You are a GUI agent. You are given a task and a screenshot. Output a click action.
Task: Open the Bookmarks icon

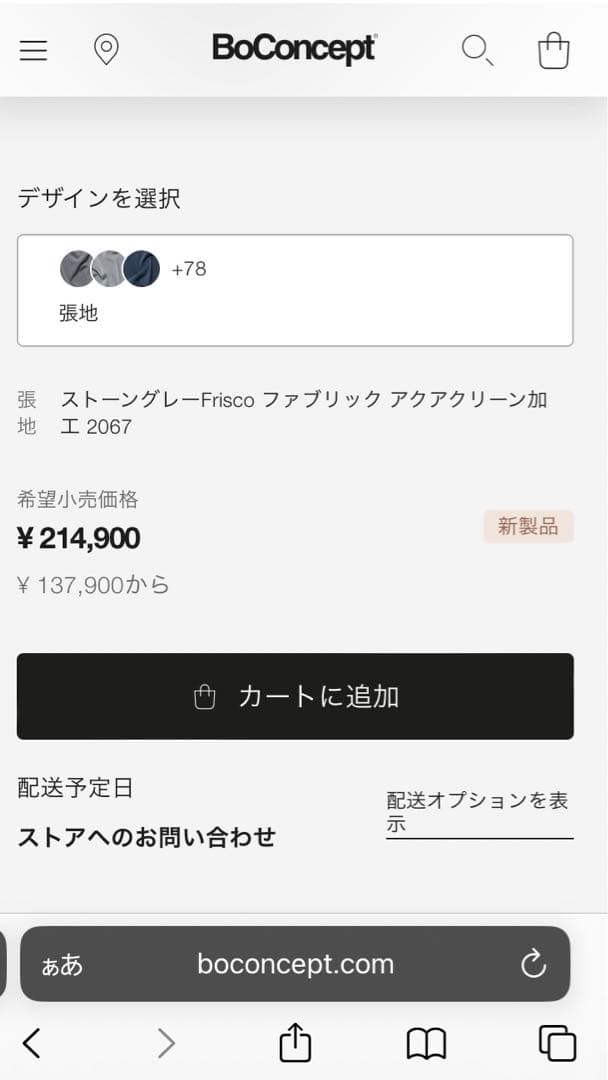427,1043
